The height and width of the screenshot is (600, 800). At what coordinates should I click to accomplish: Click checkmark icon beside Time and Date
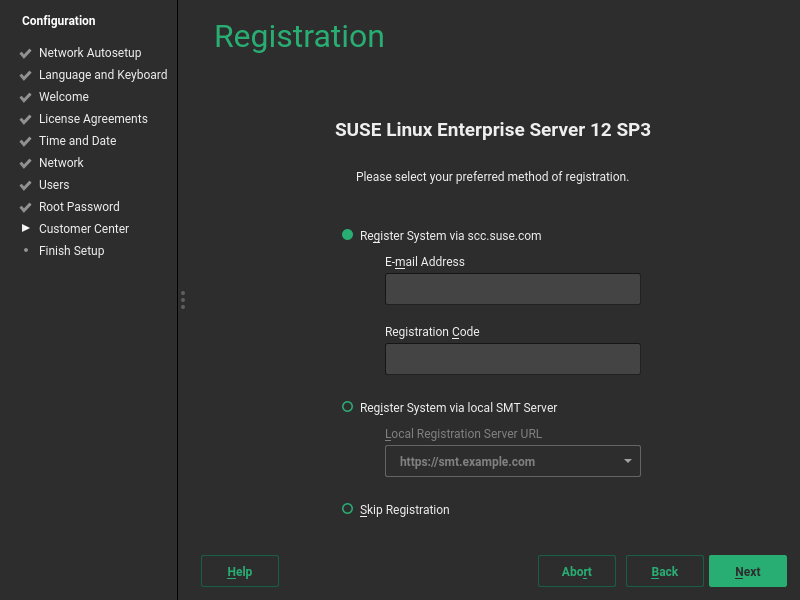tap(26, 141)
